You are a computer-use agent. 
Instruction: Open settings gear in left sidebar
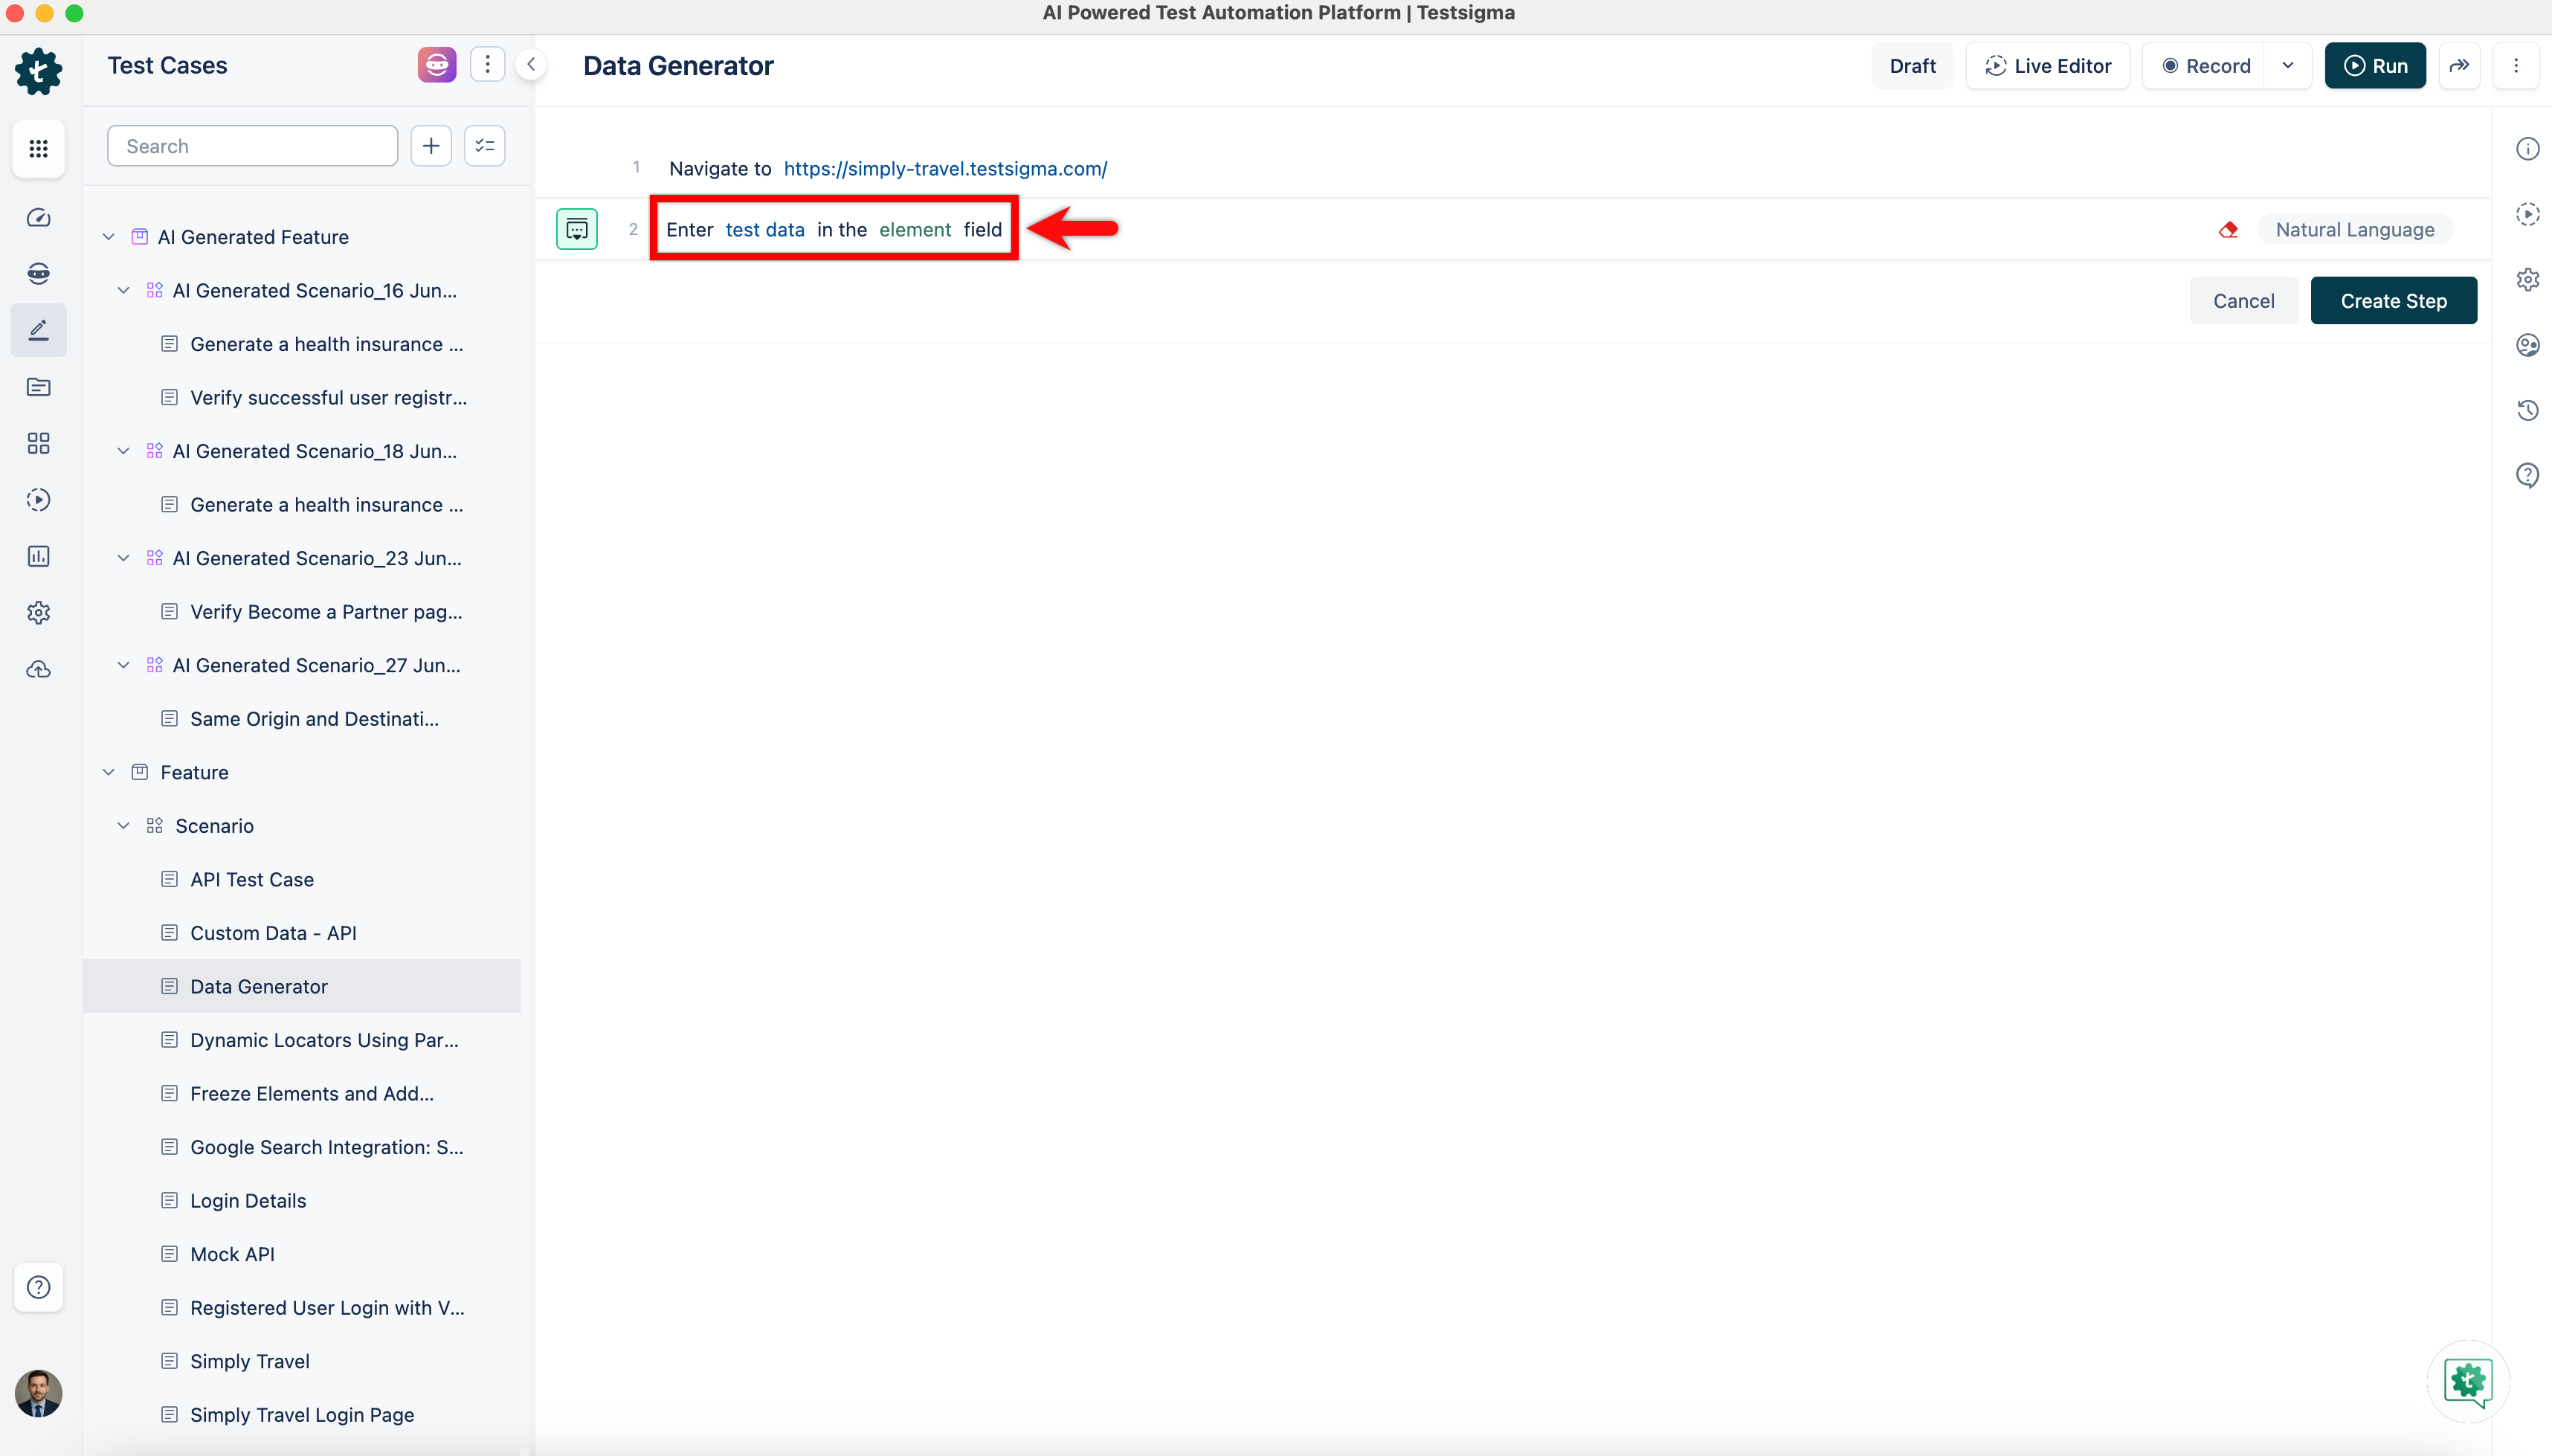(39, 612)
